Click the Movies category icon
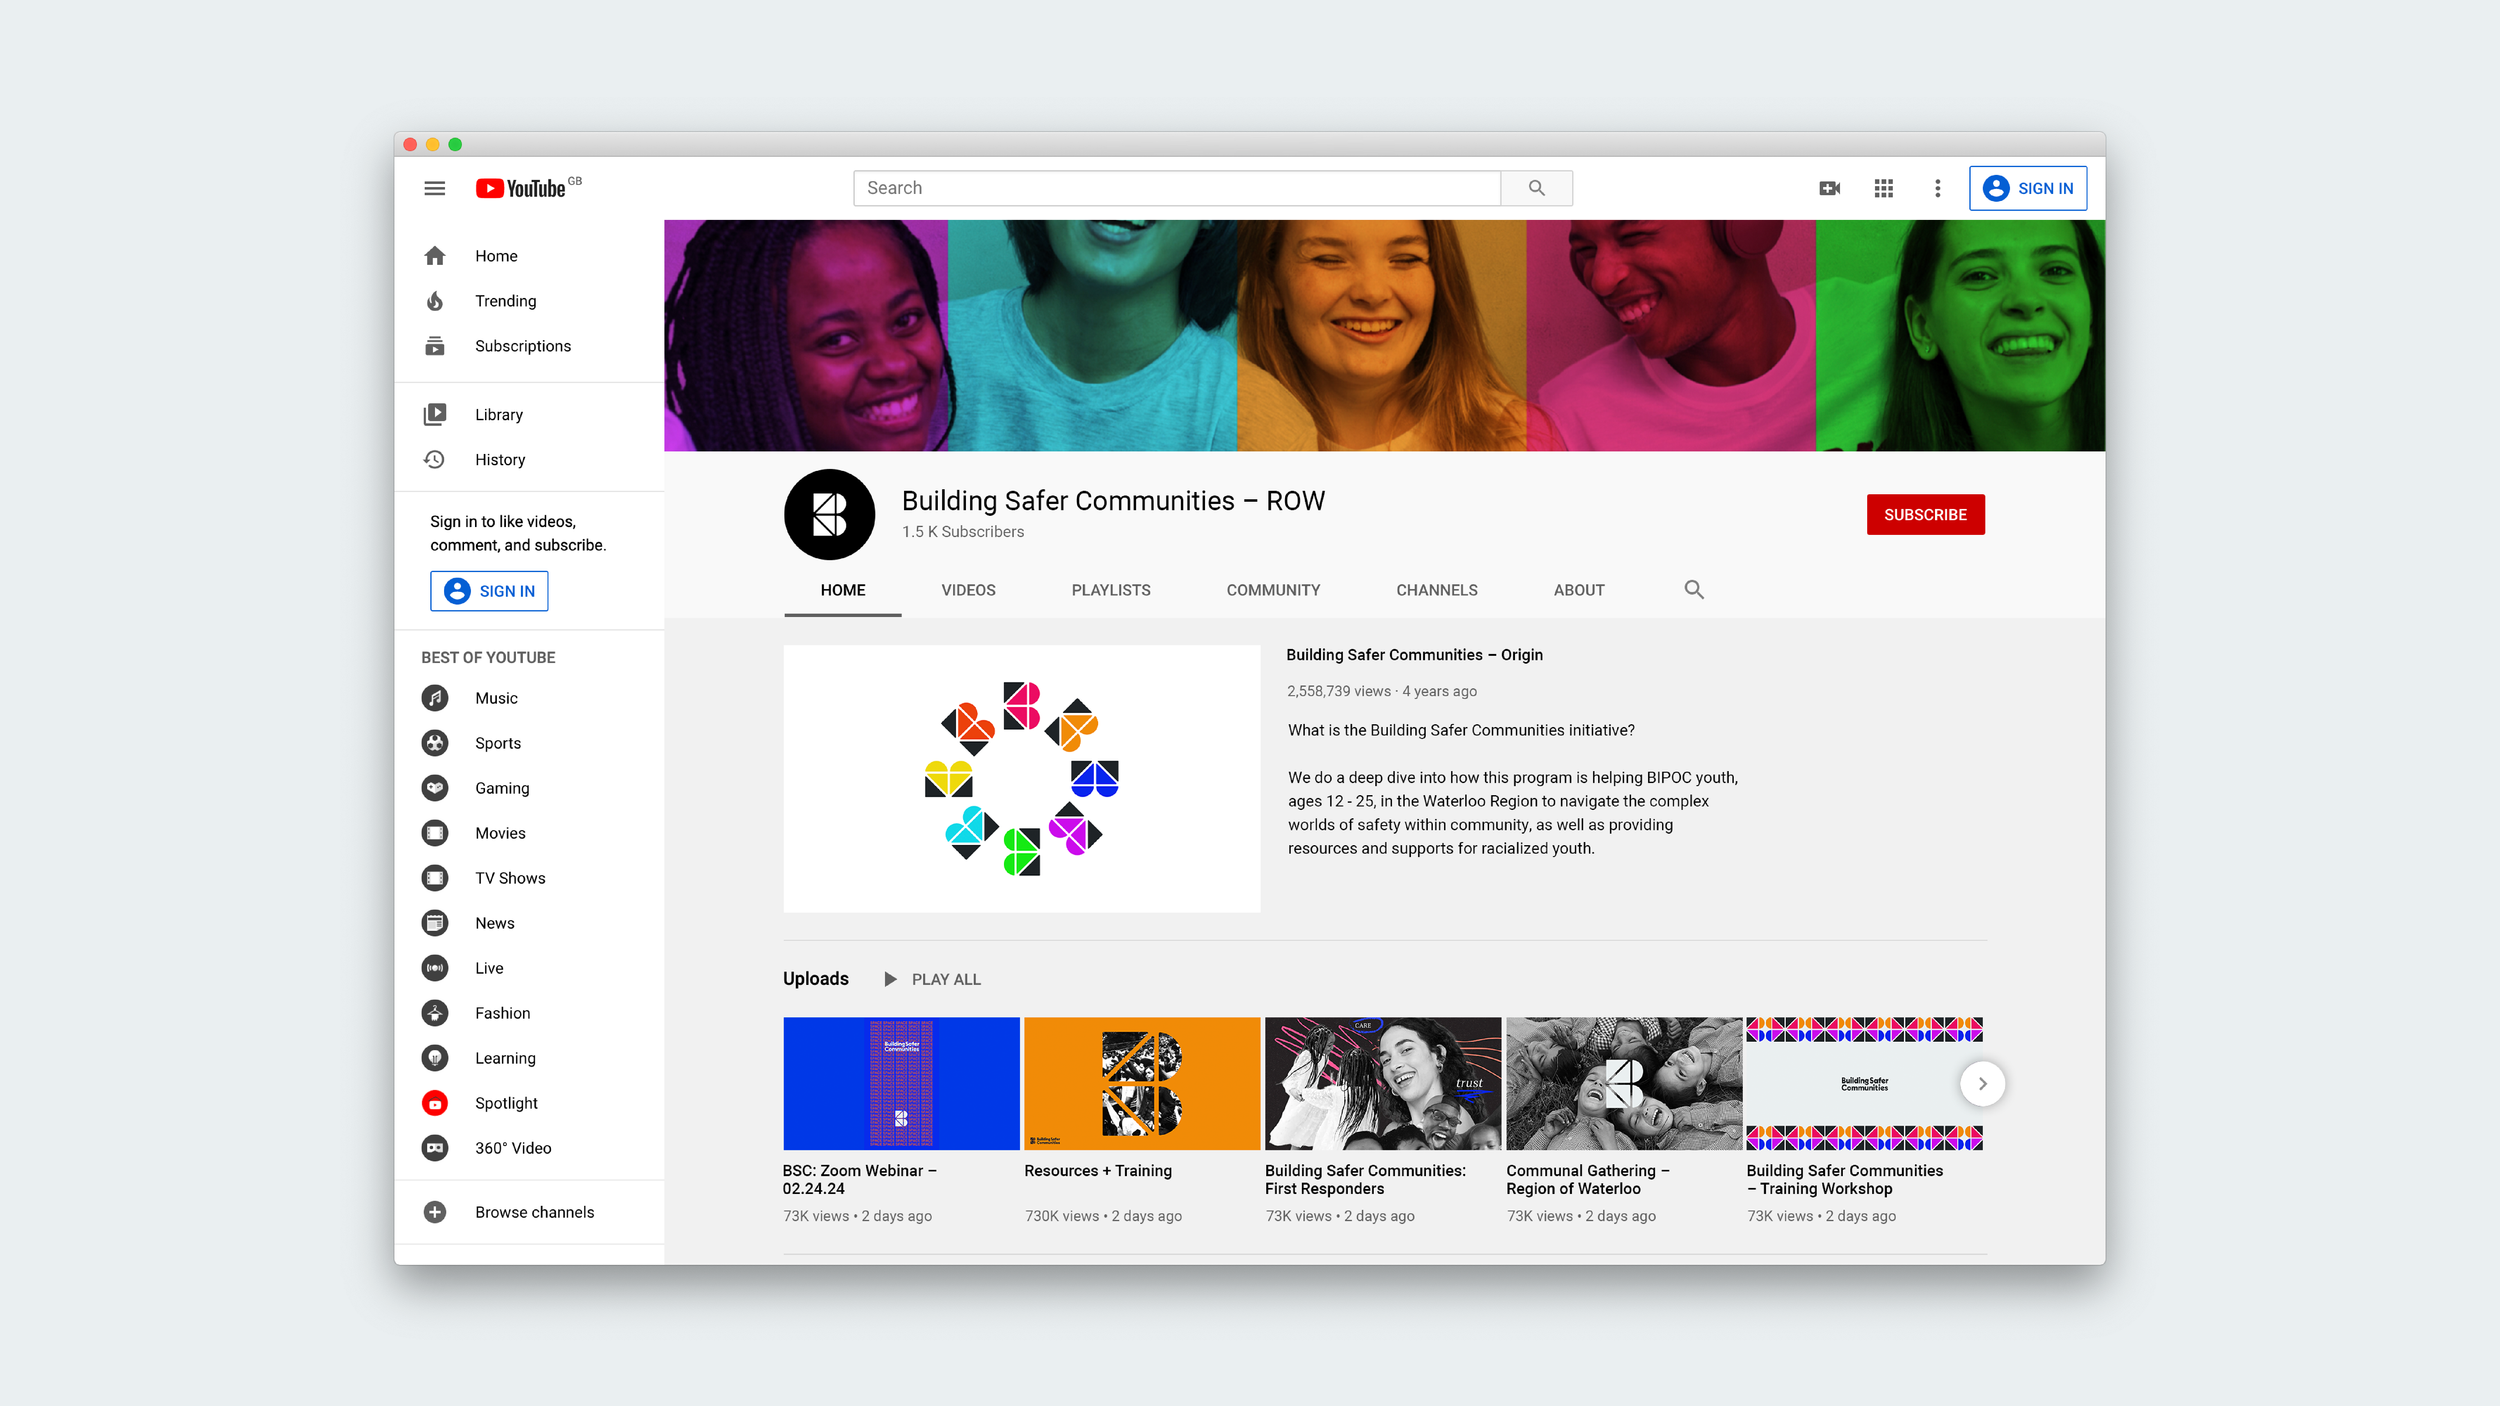 coord(434,833)
